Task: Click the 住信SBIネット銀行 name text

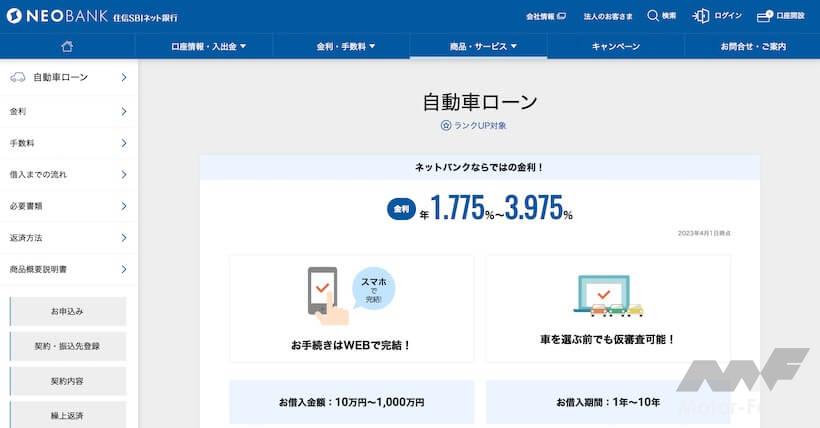Action: click(145, 17)
